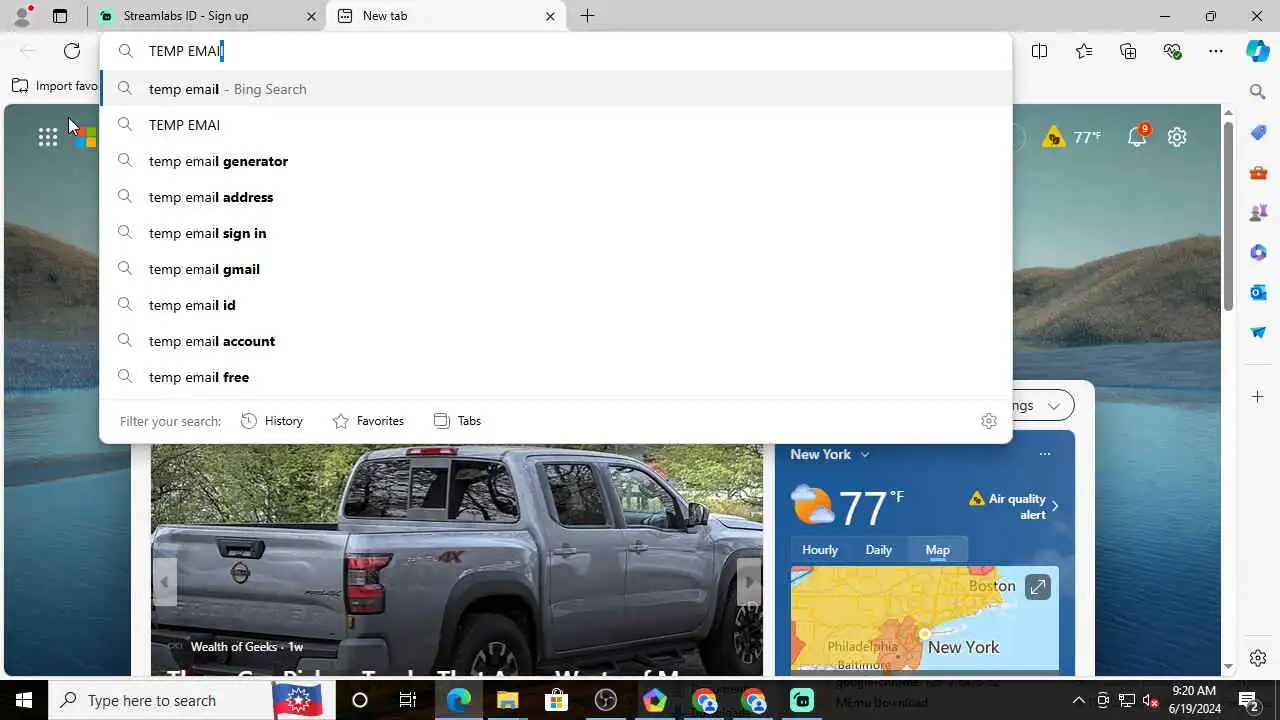Image resolution: width=1280 pixels, height=720 pixels.
Task: Open the Favorites star icon
Action: point(1084,51)
